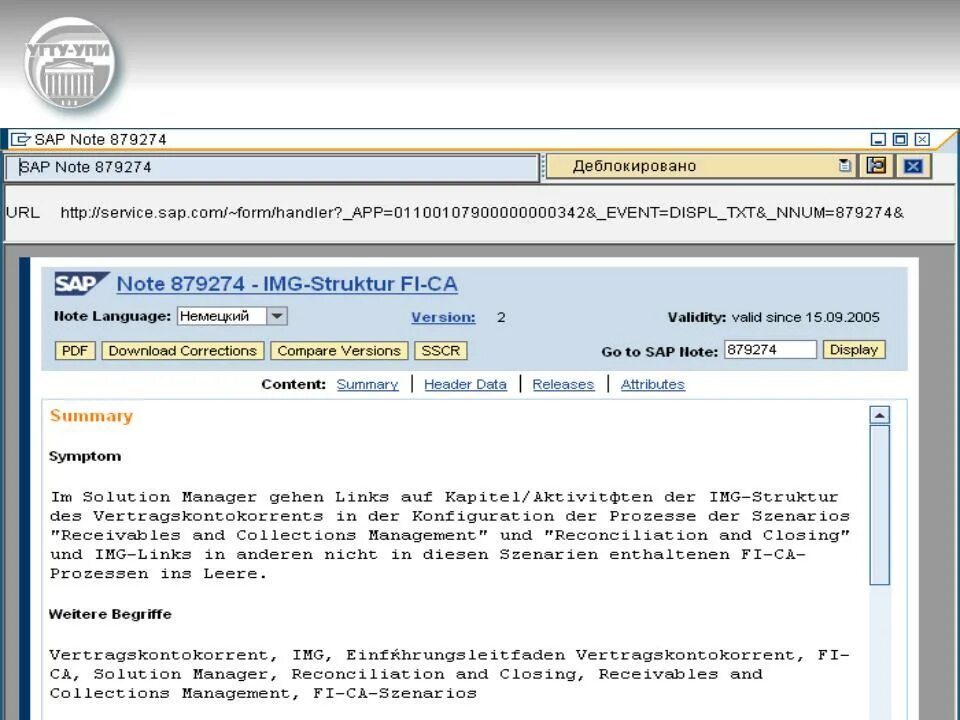
Task: Open the Note 879274 - IMG-Struktur FI-CA link
Action: coord(287,284)
